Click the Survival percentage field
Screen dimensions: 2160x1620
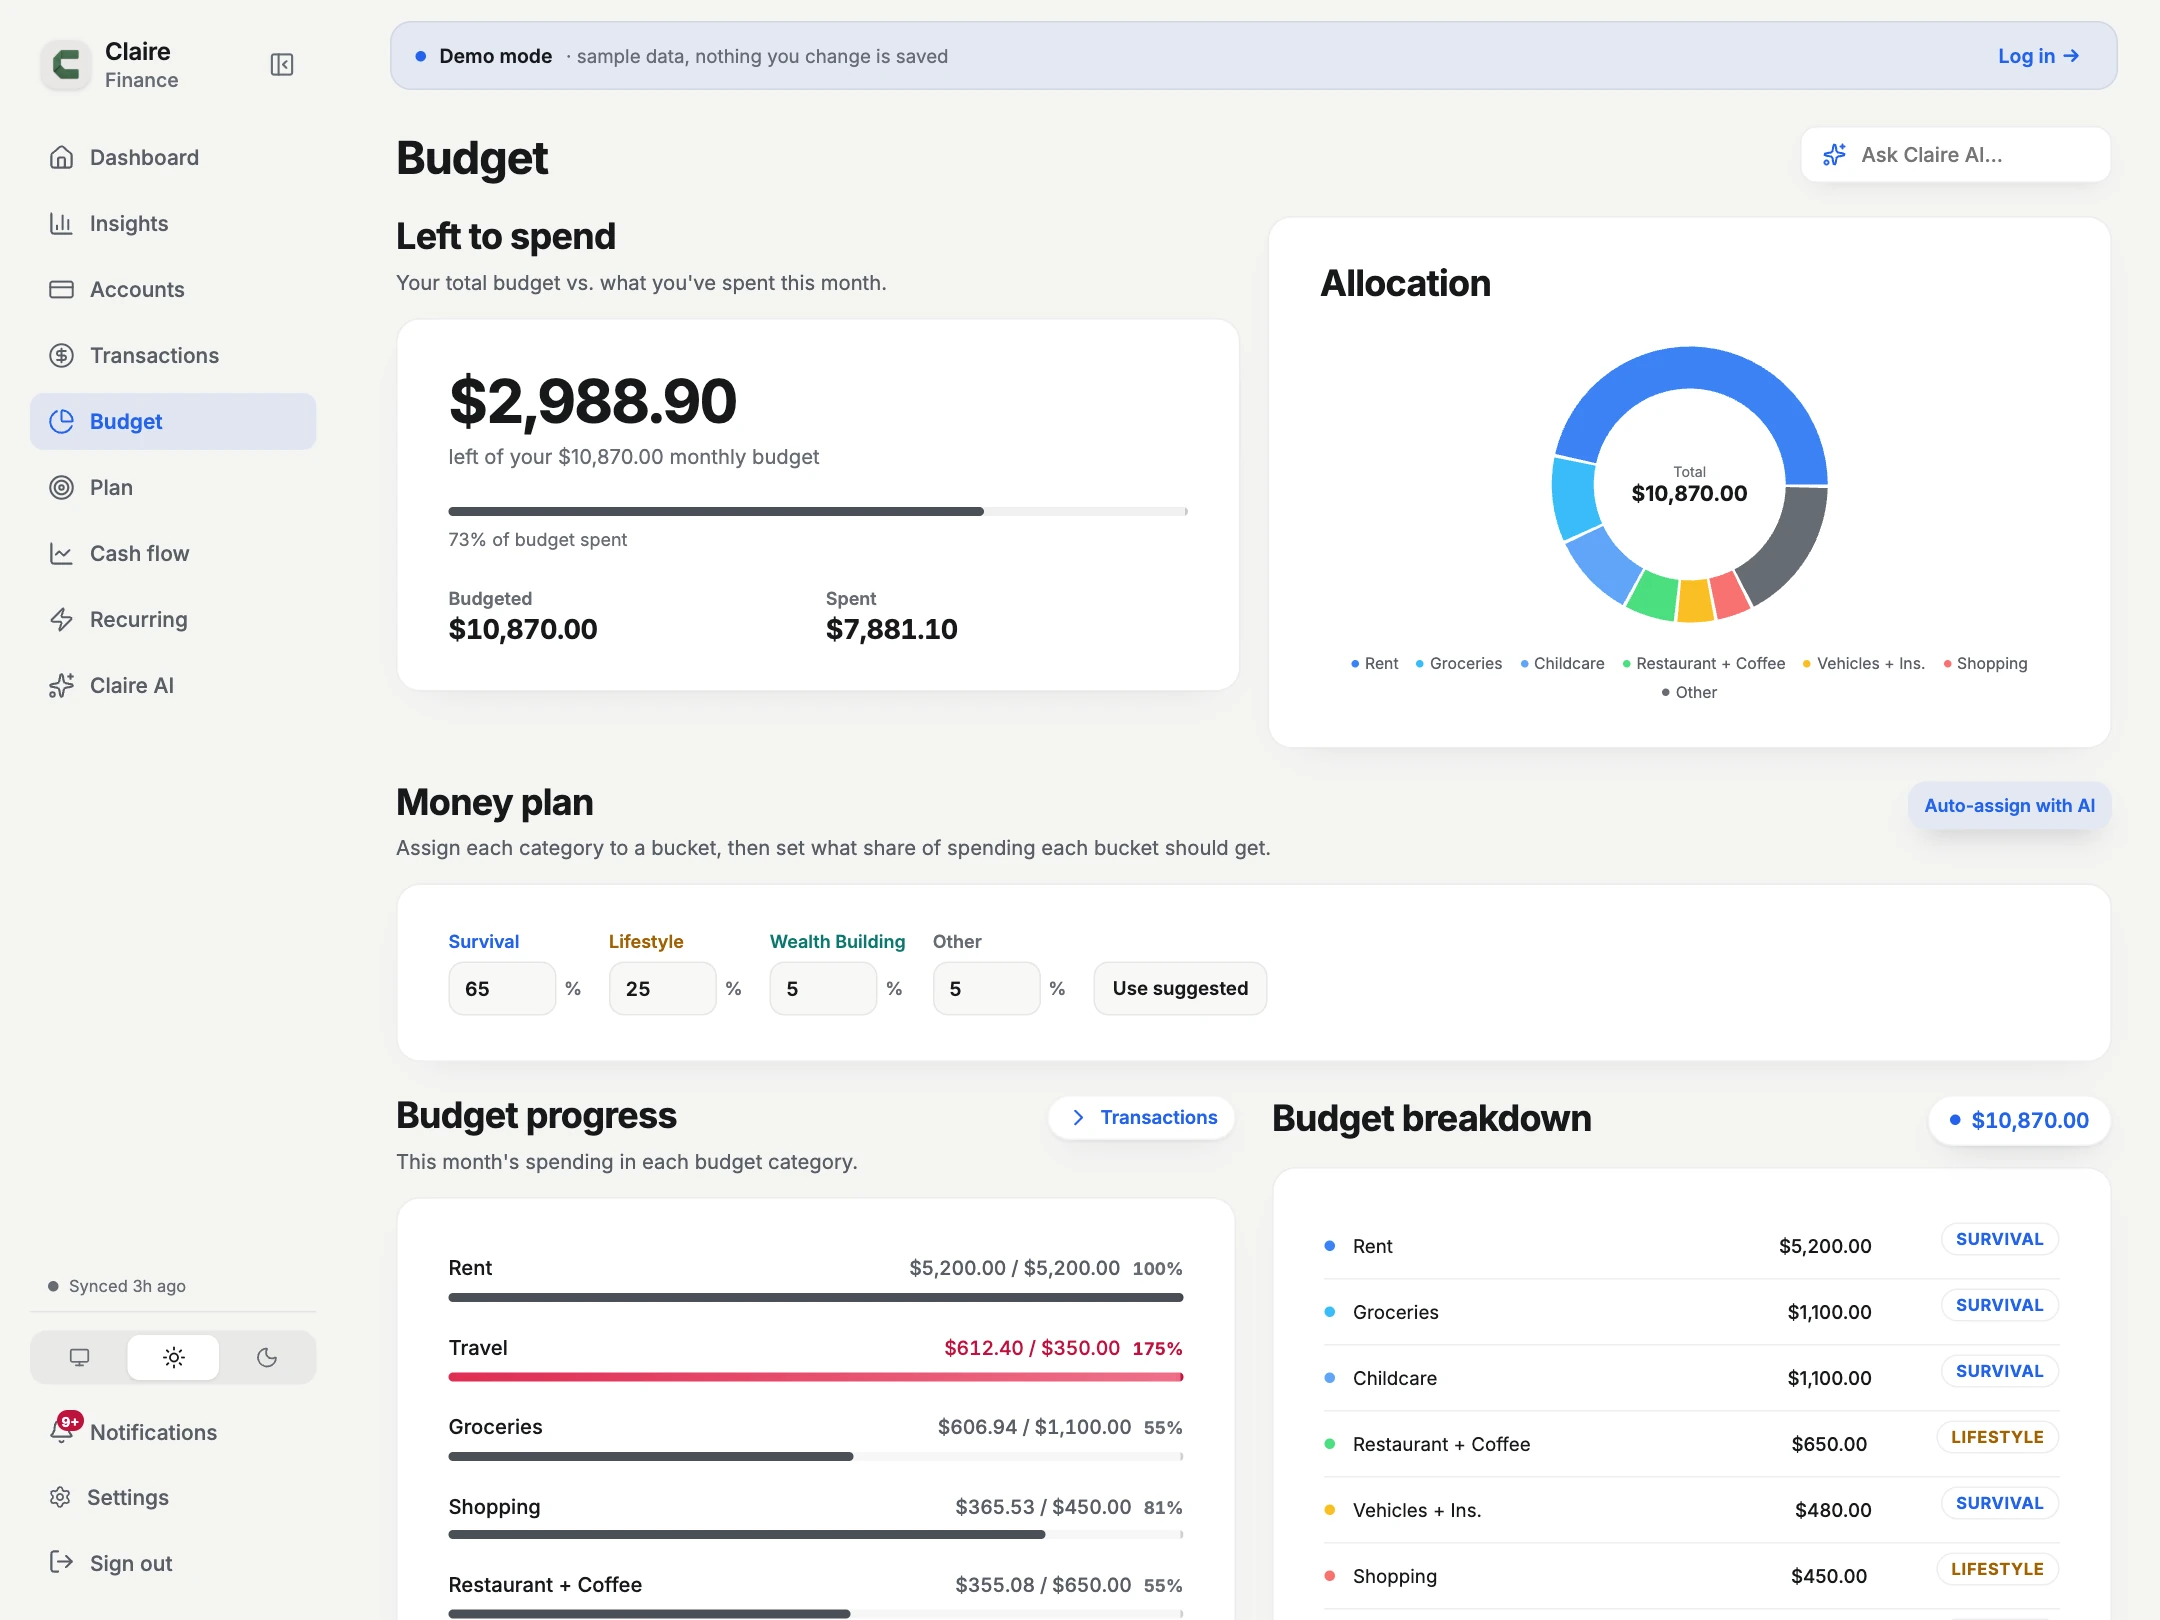click(x=501, y=988)
